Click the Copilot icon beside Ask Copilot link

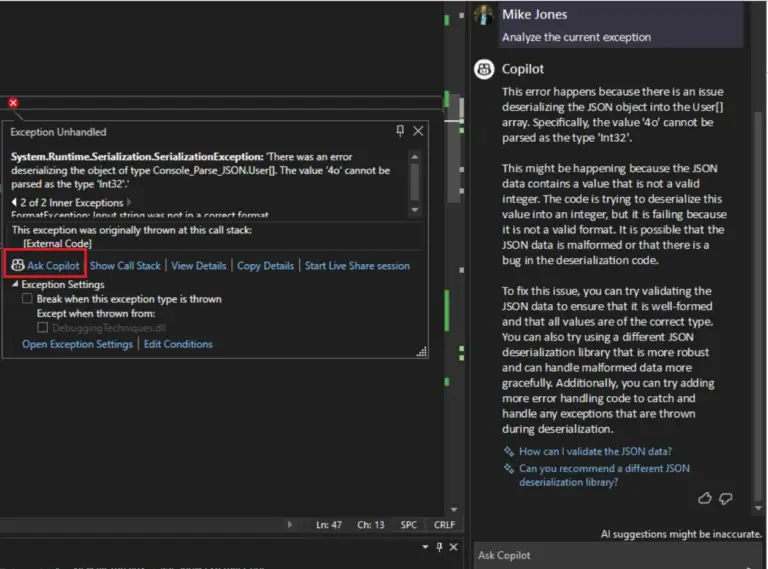(x=18, y=265)
